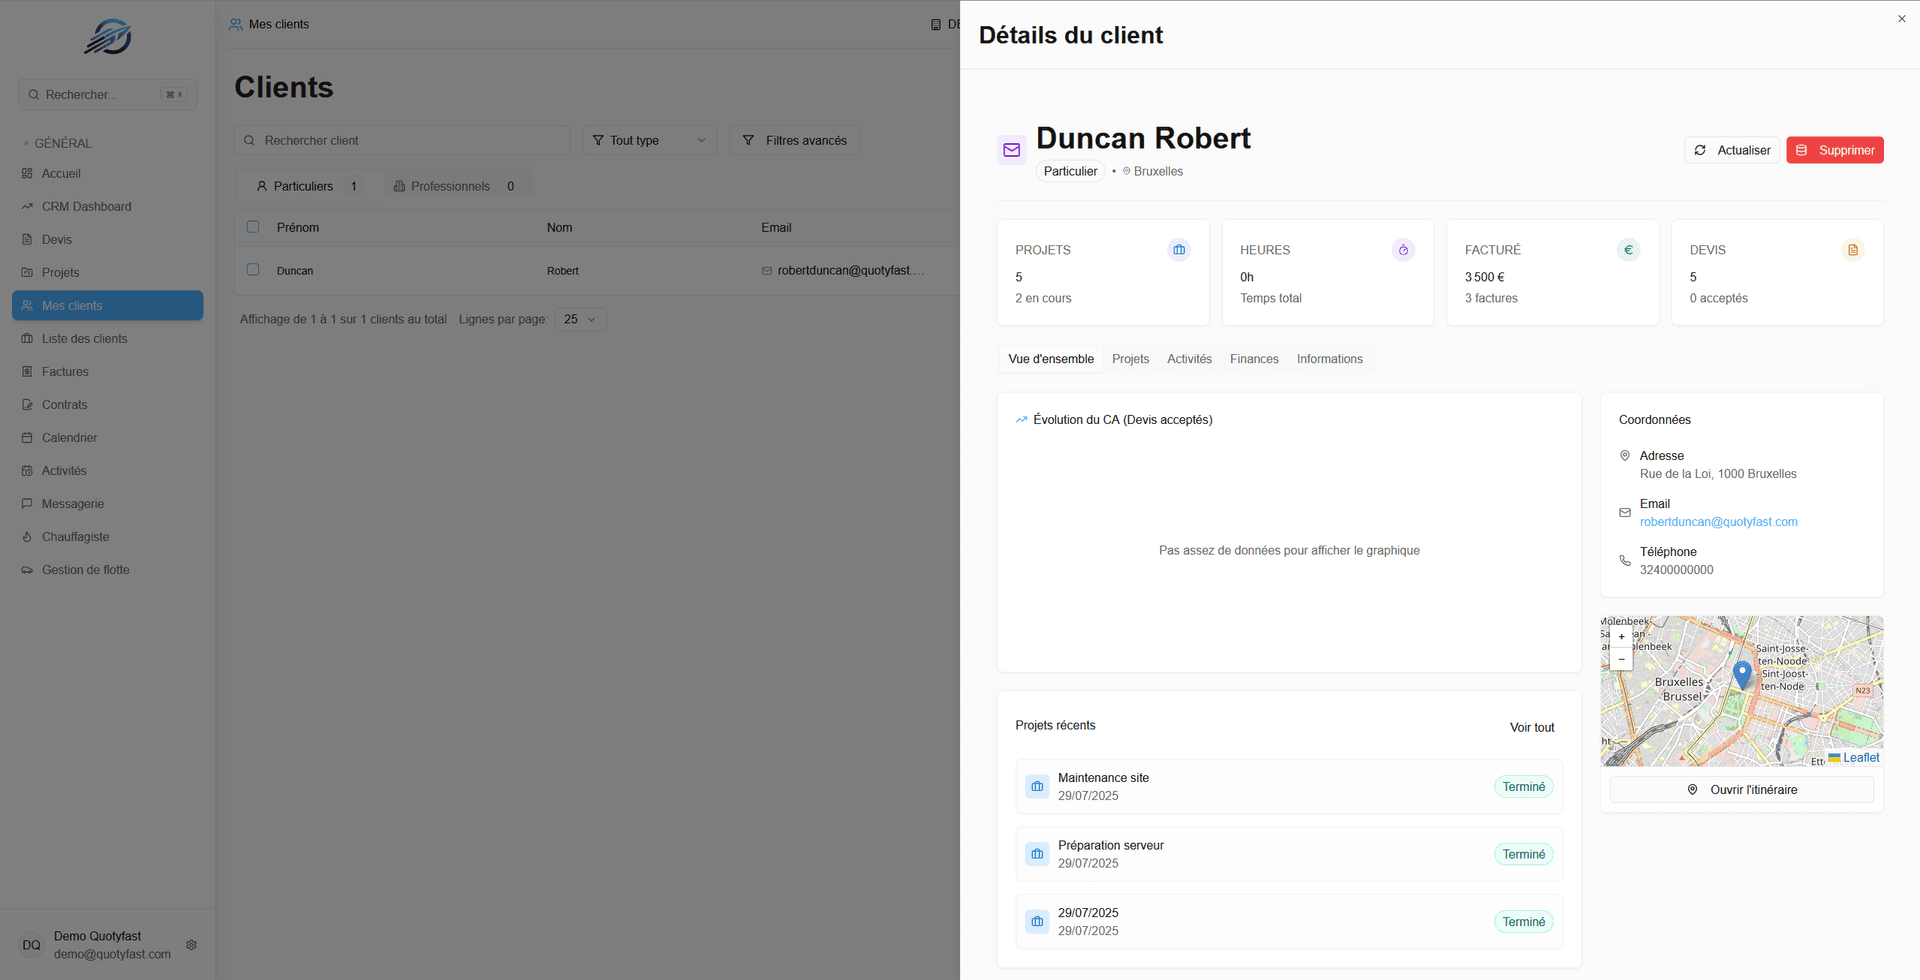This screenshot has height=980, width=1920.
Task: Open robertduncan@quotyfast.com email link
Action: pos(1718,521)
